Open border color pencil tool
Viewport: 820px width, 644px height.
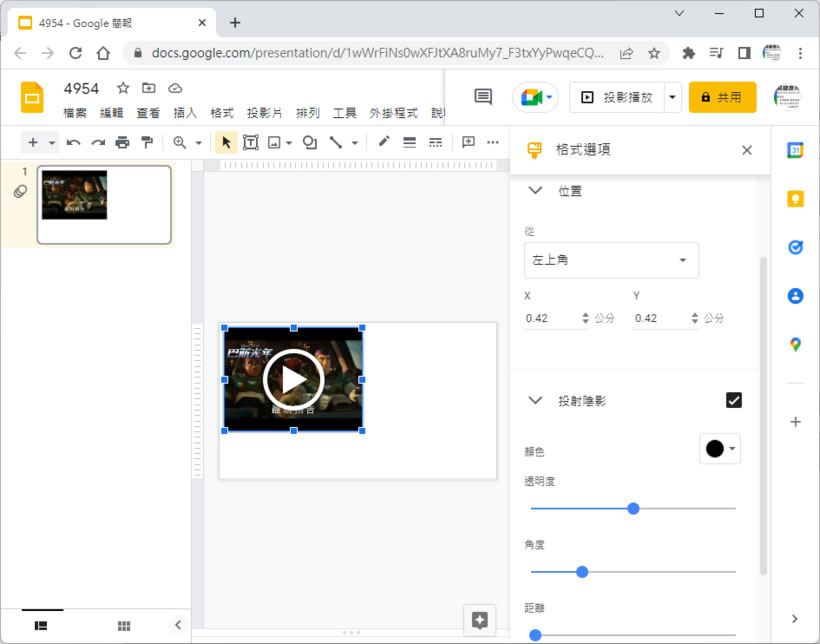click(x=384, y=142)
